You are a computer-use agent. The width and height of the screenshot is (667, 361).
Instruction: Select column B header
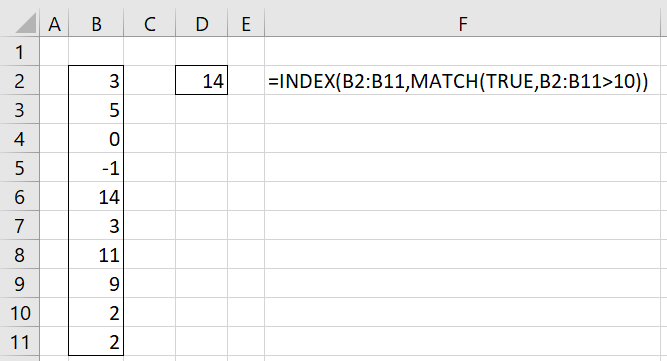[96, 24]
